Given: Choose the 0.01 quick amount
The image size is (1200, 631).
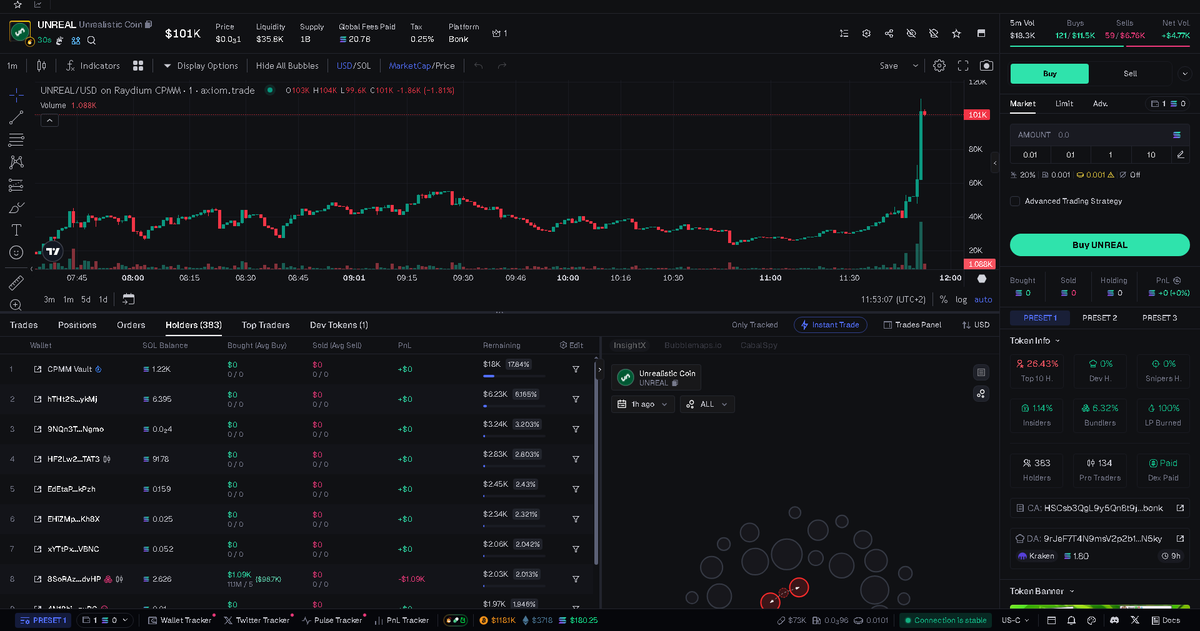Looking at the screenshot, I should tap(1030, 154).
